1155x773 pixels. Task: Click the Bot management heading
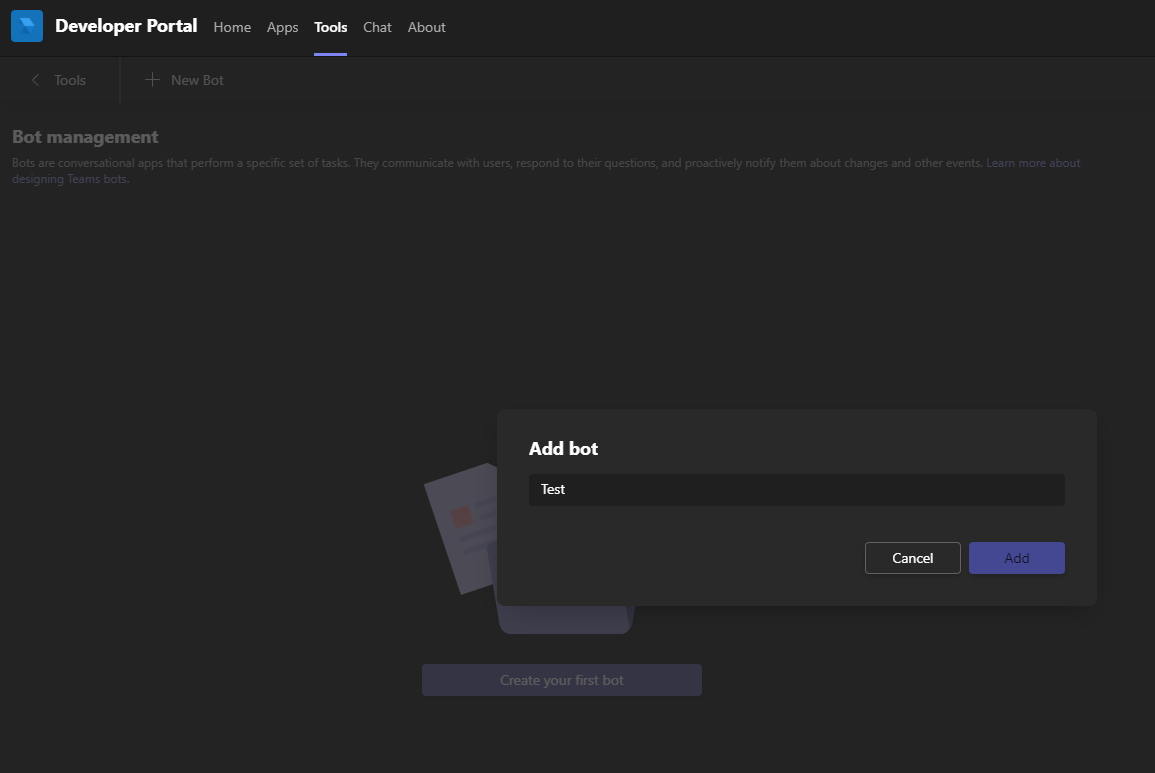[85, 136]
